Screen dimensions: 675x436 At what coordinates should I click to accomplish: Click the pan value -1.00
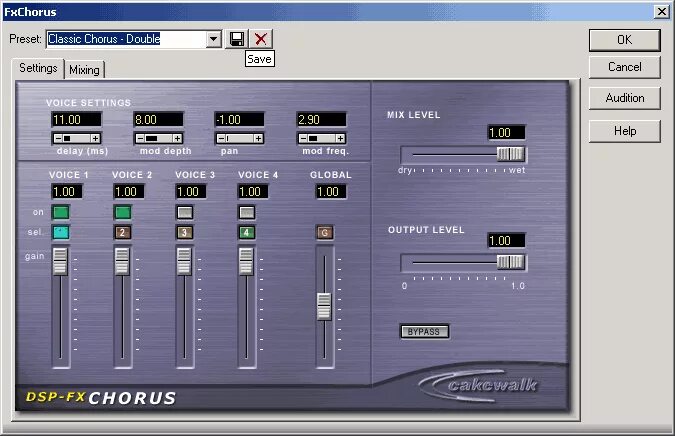point(240,120)
